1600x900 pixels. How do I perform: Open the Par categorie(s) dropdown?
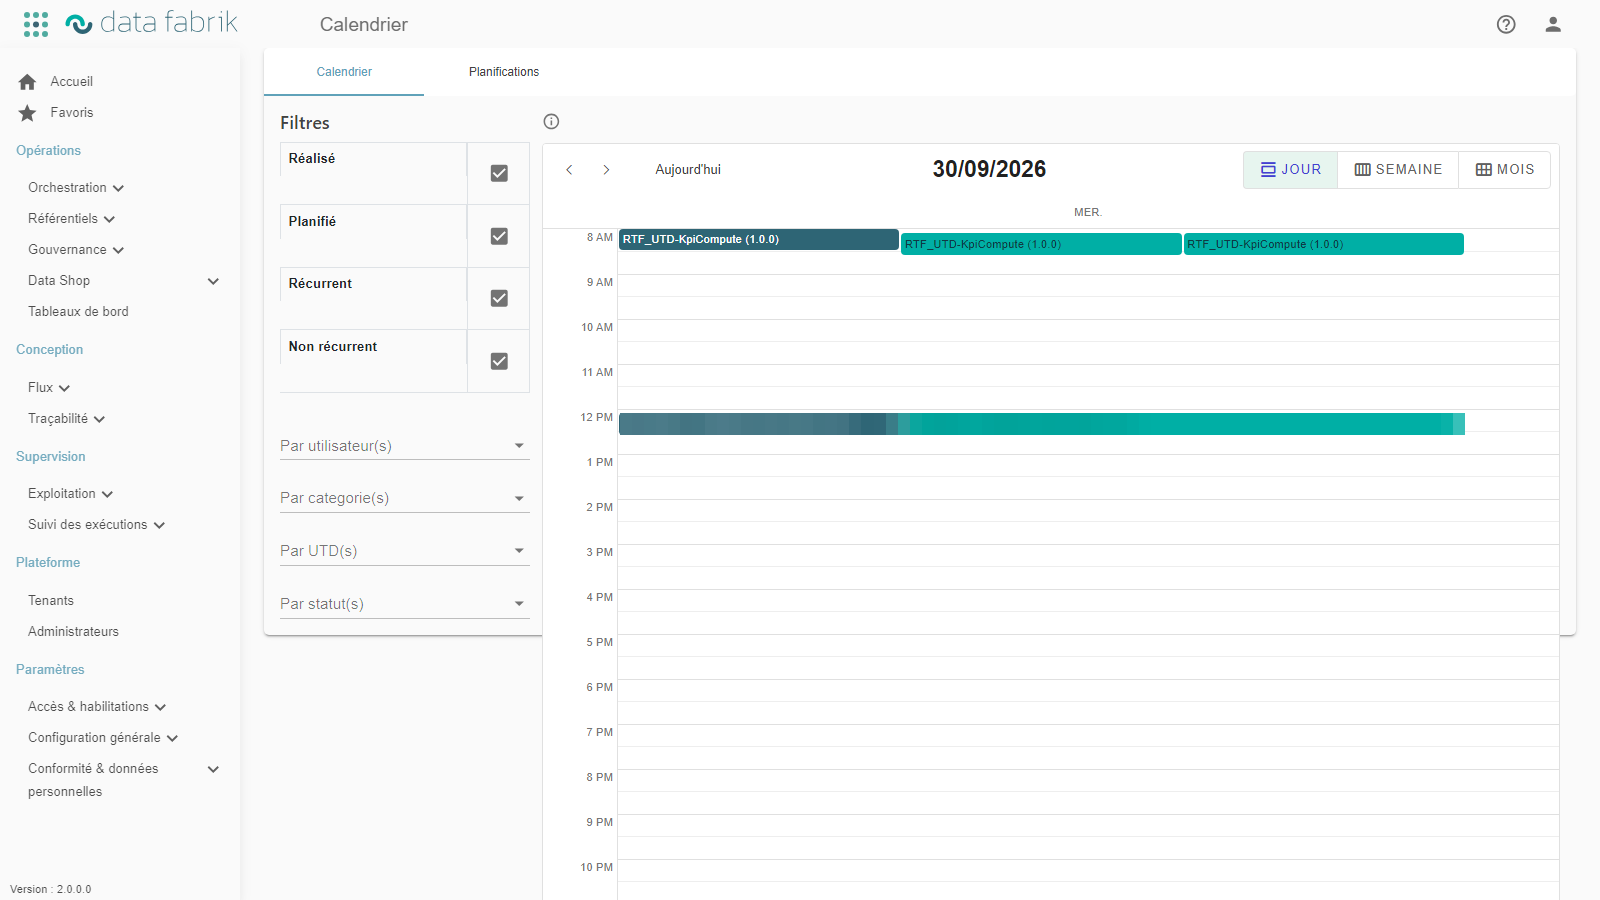pyautogui.click(x=404, y=498)
